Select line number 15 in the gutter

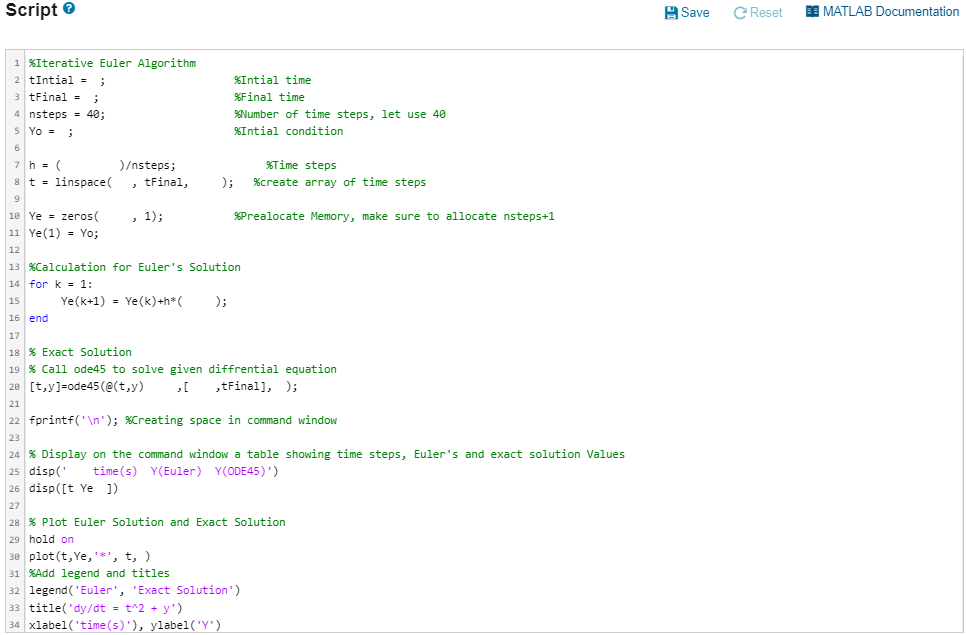14,300
